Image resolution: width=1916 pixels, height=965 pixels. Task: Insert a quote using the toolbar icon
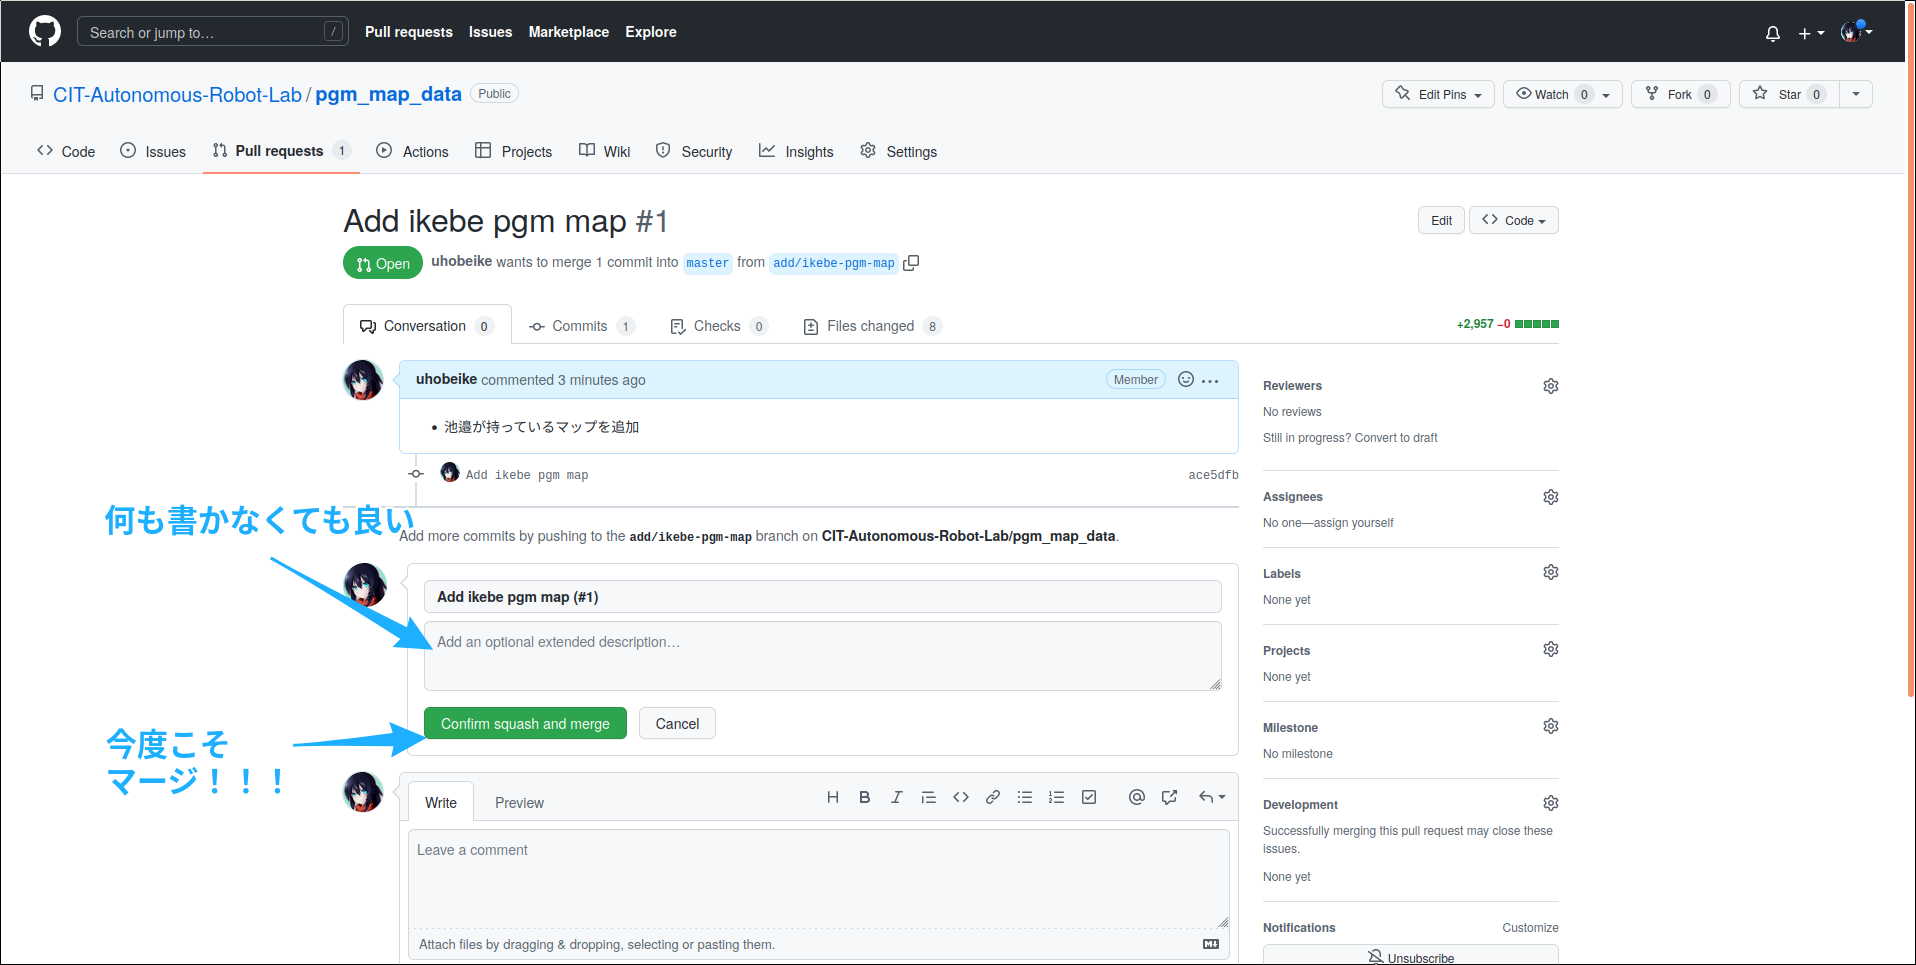[x=928, y=797]
